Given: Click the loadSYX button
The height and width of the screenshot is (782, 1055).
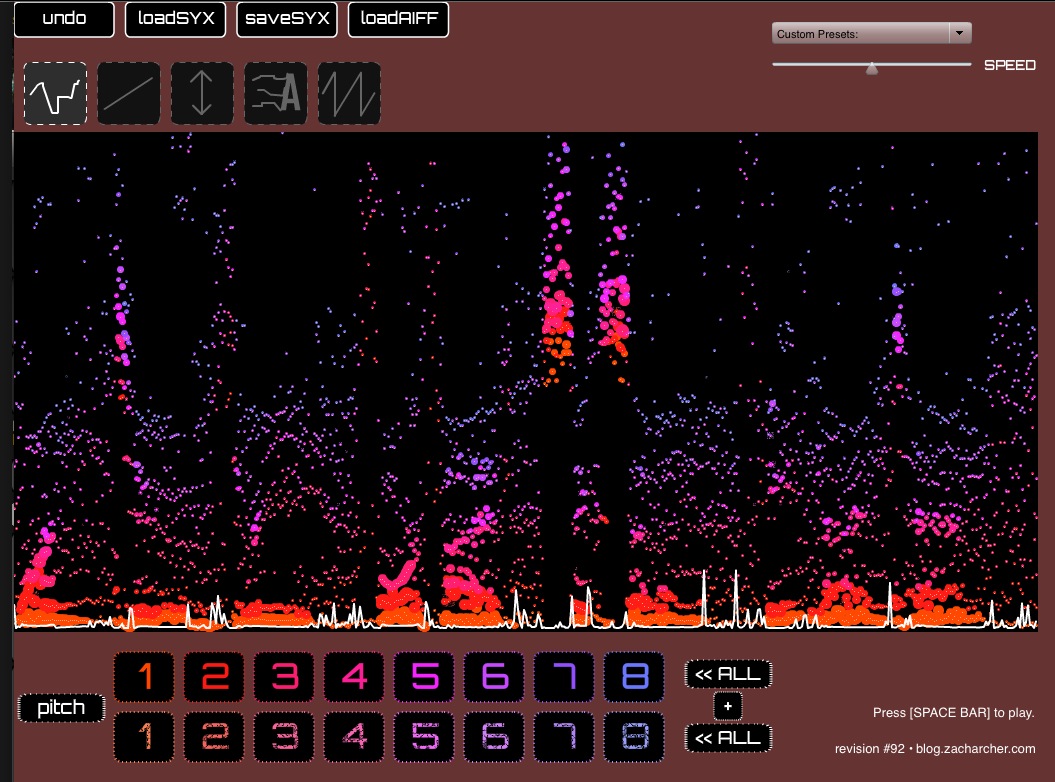Looking at the screenshot, I should click(x=176, y=19).
